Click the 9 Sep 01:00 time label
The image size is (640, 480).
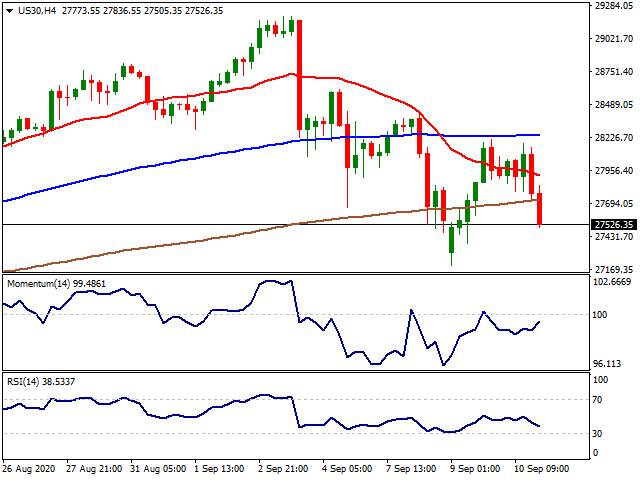coord(476,468)
